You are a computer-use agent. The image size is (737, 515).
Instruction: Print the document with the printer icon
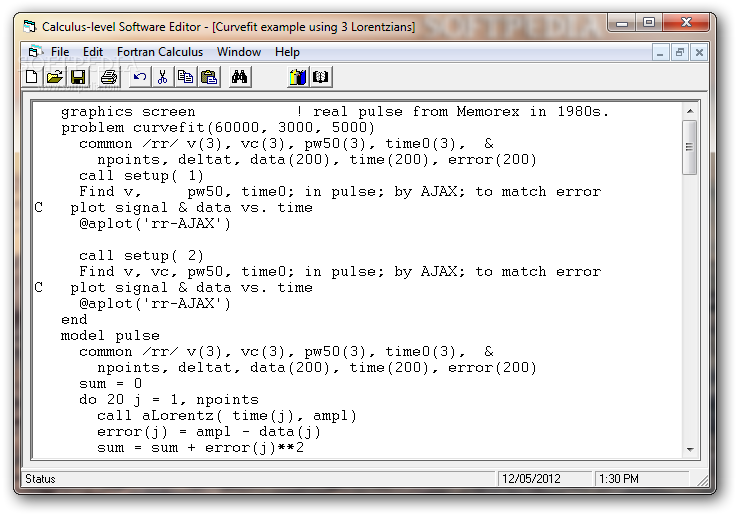pos(109,77)
